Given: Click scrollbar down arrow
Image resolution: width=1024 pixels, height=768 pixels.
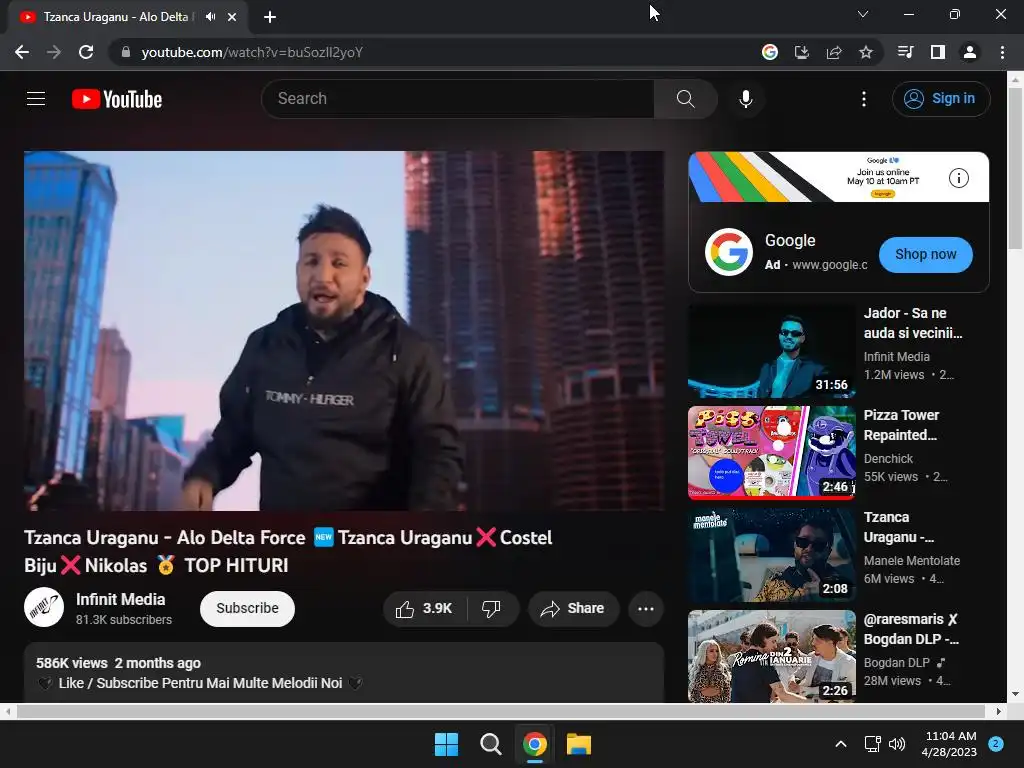Looking at the screenshot, I should click(x=1015, y=694).
